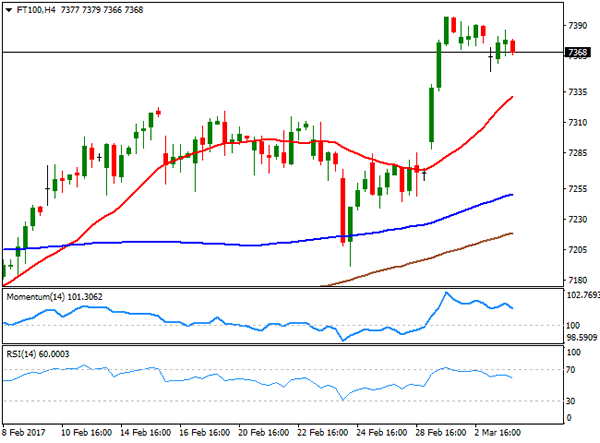Click the current price label 7368
The width and height of the screenshot is (600, 443).
point(577,52)
